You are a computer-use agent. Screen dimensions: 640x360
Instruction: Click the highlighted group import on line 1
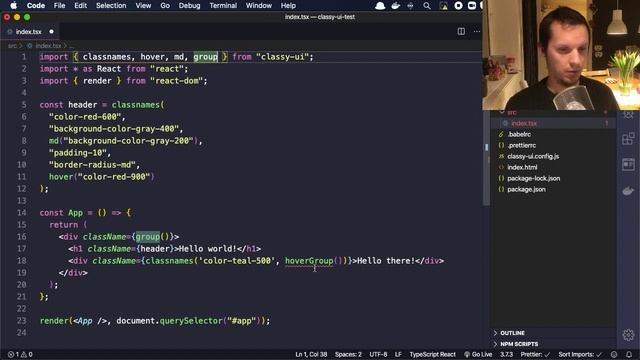click(205, 57)
